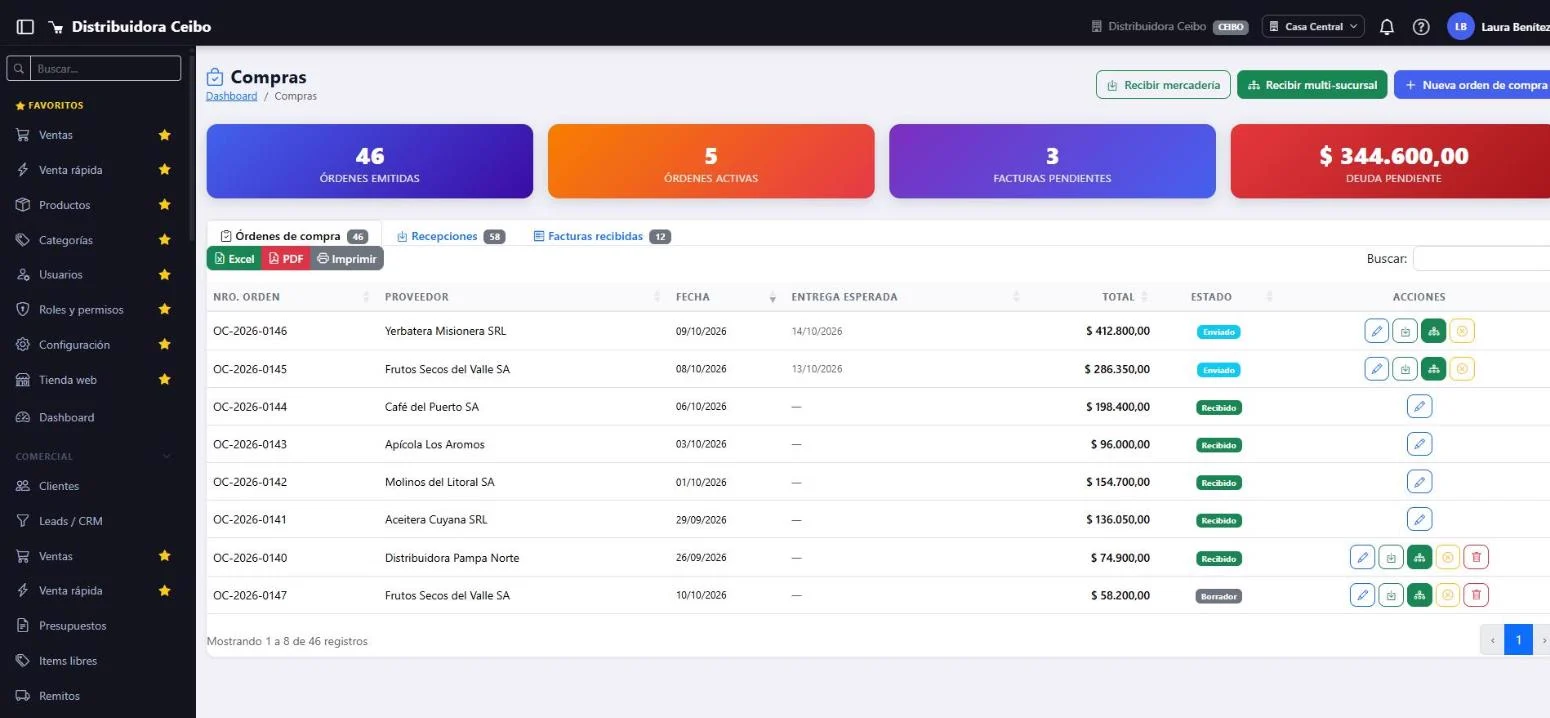The height and width of the screenshot is (718, 1550).
Task: Edit order OC-2026-0146 with pencil icon
Action: [x=1377, y=331]
